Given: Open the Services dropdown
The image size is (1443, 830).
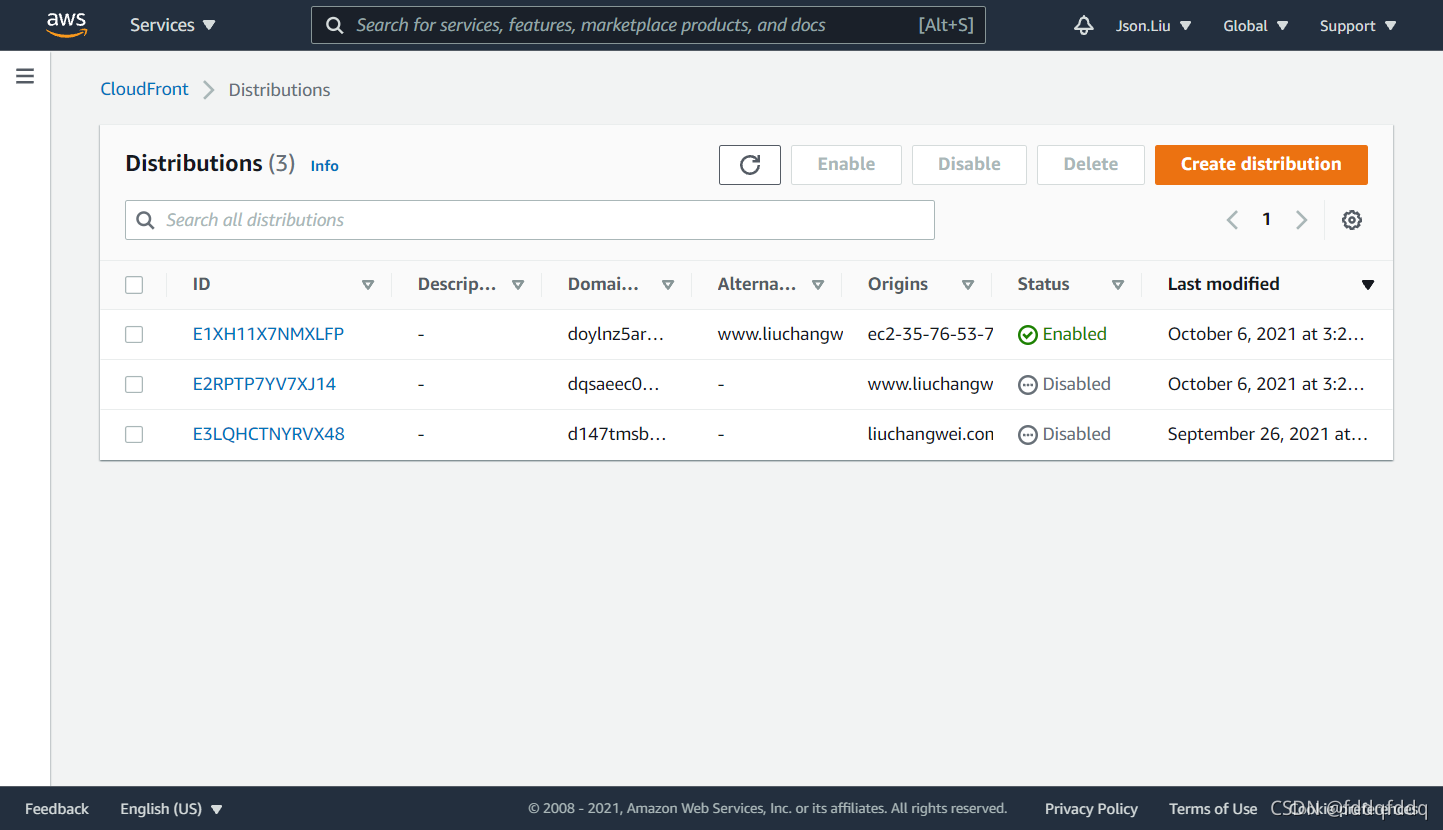Looking at the screenshot, I should click(x=172, y=26).
